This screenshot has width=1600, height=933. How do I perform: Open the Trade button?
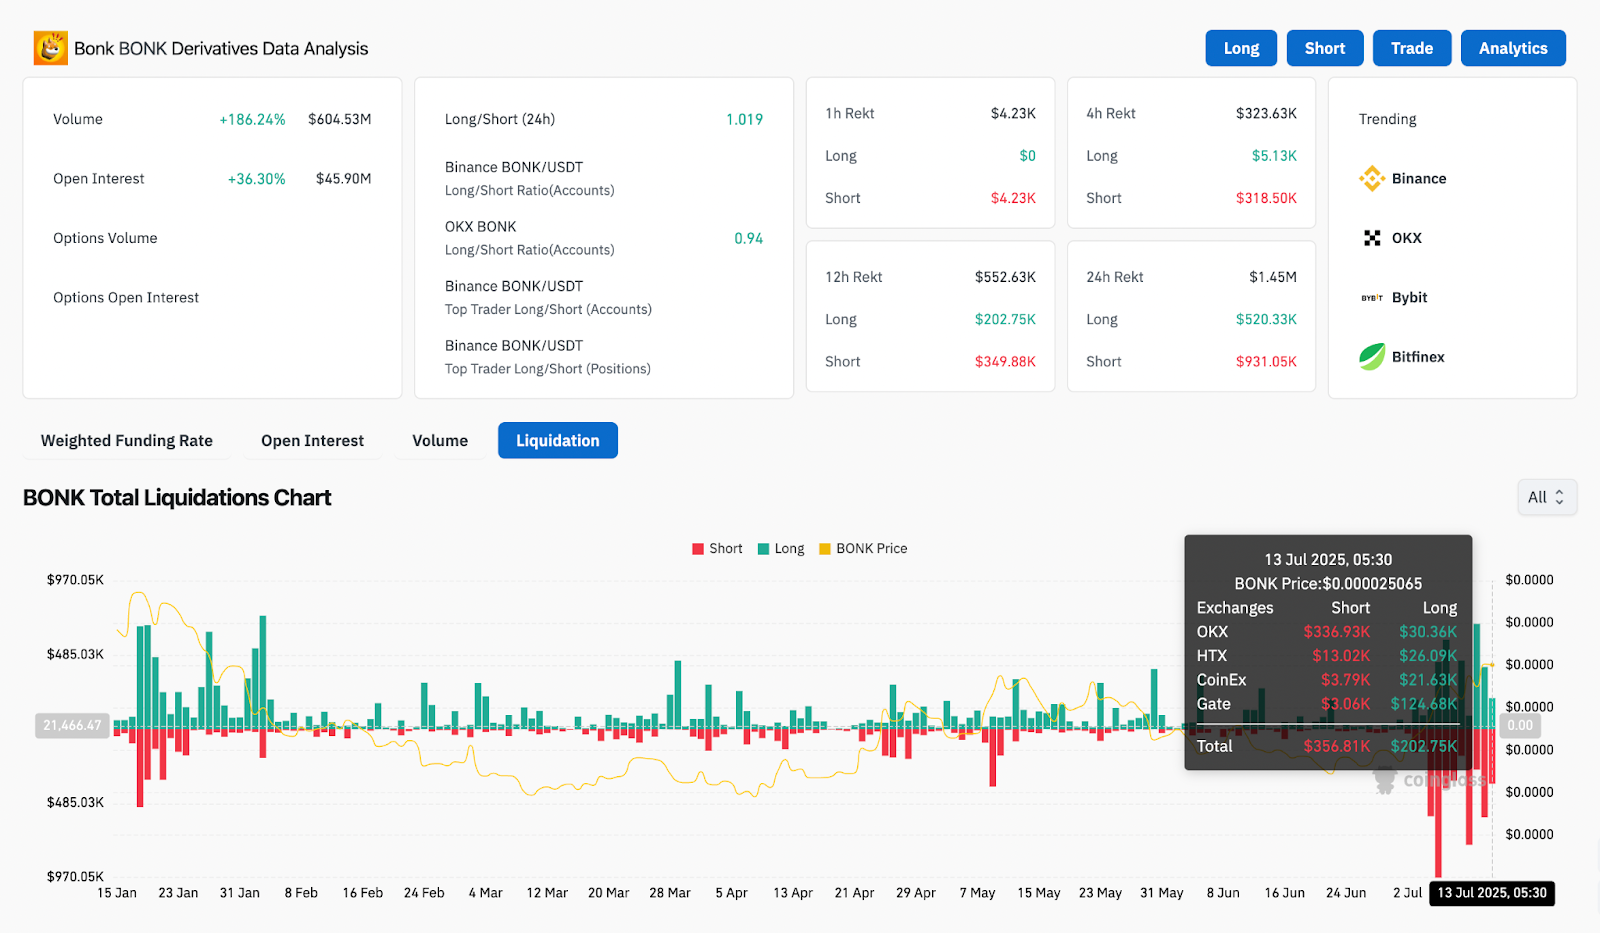coord(1411,48)
